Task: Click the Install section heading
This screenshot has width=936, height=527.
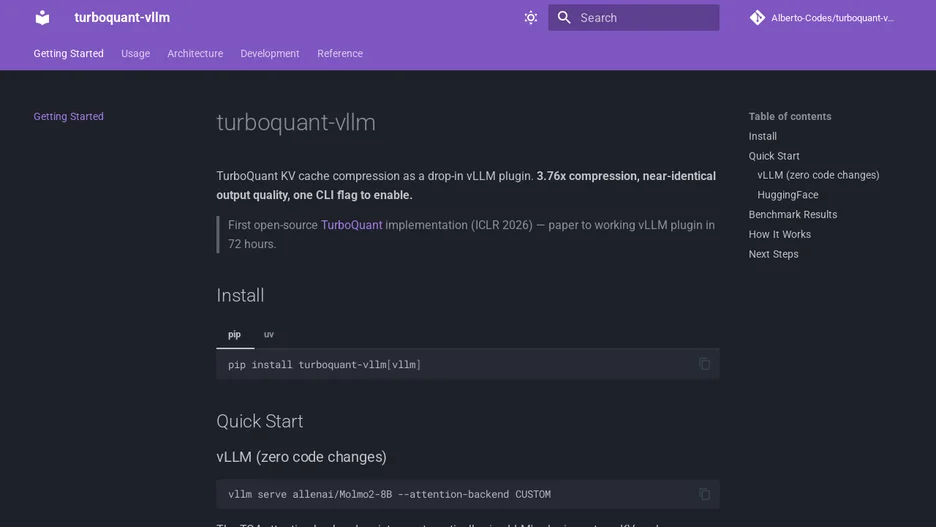Action: point(240,295)
